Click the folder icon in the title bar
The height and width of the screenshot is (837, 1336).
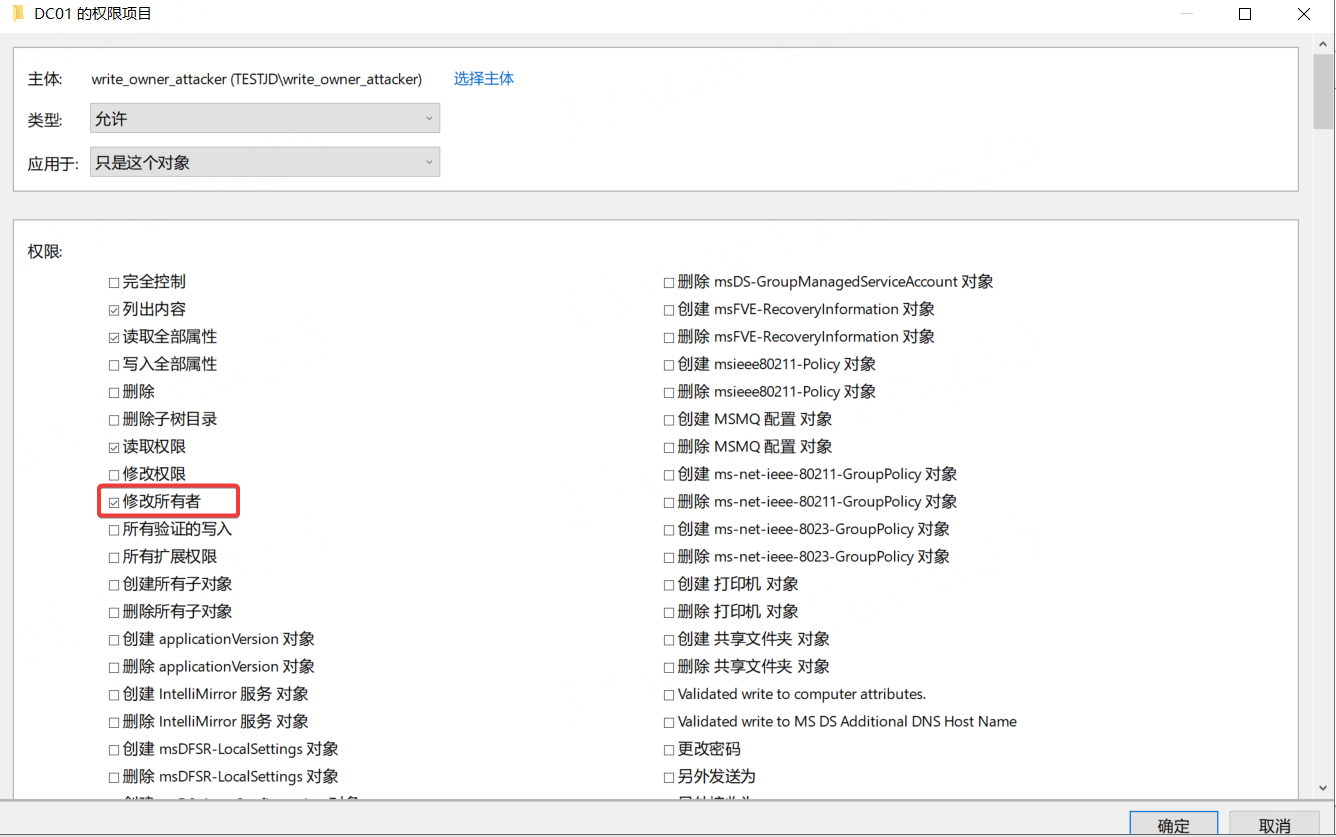tap(17, 14)
